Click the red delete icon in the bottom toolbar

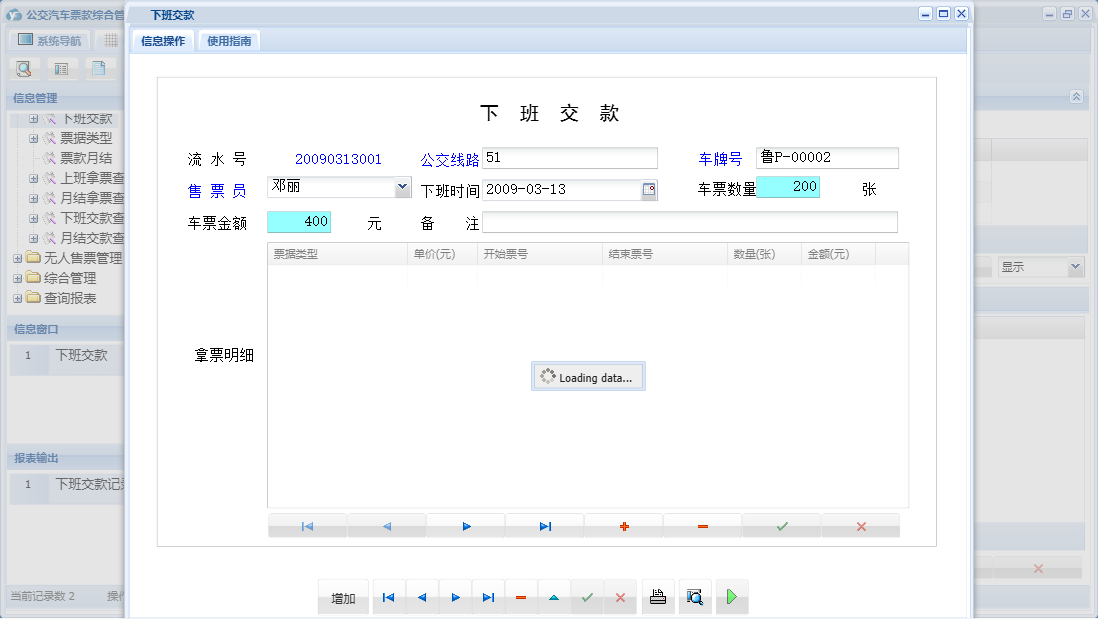point(521,597)
